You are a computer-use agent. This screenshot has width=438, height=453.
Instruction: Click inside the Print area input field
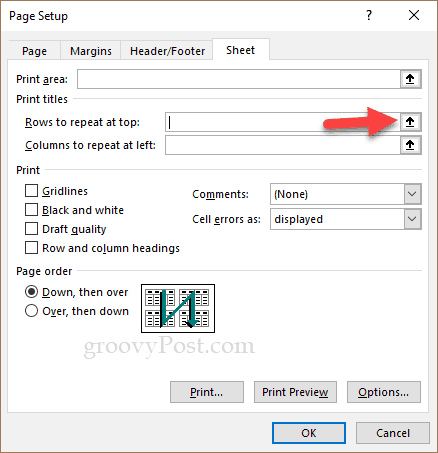tap(239, 79)
